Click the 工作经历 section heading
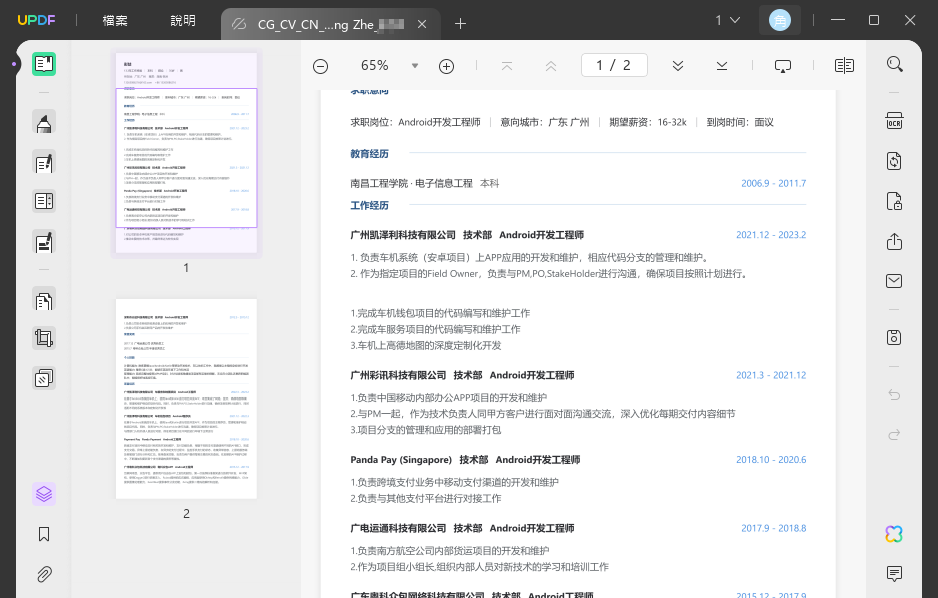 [370, 205]
